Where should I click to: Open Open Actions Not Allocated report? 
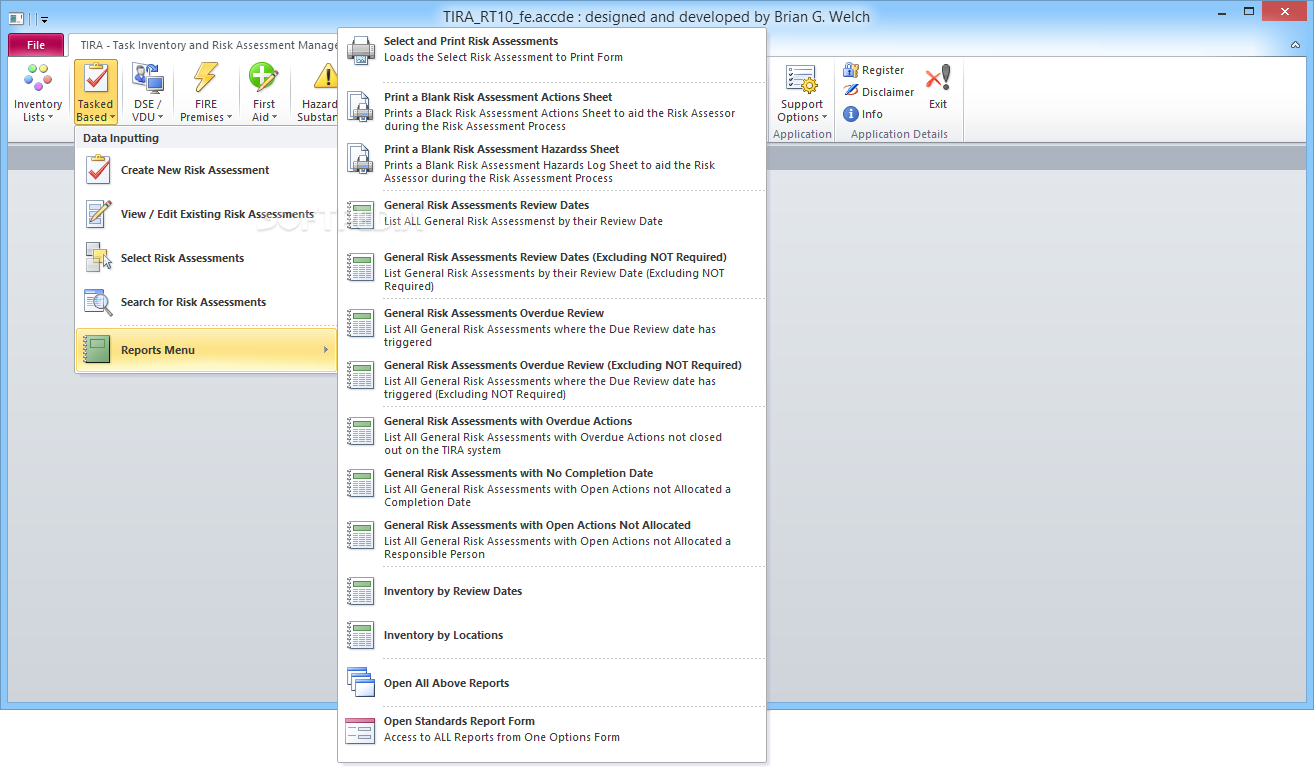tap(552, 539)
